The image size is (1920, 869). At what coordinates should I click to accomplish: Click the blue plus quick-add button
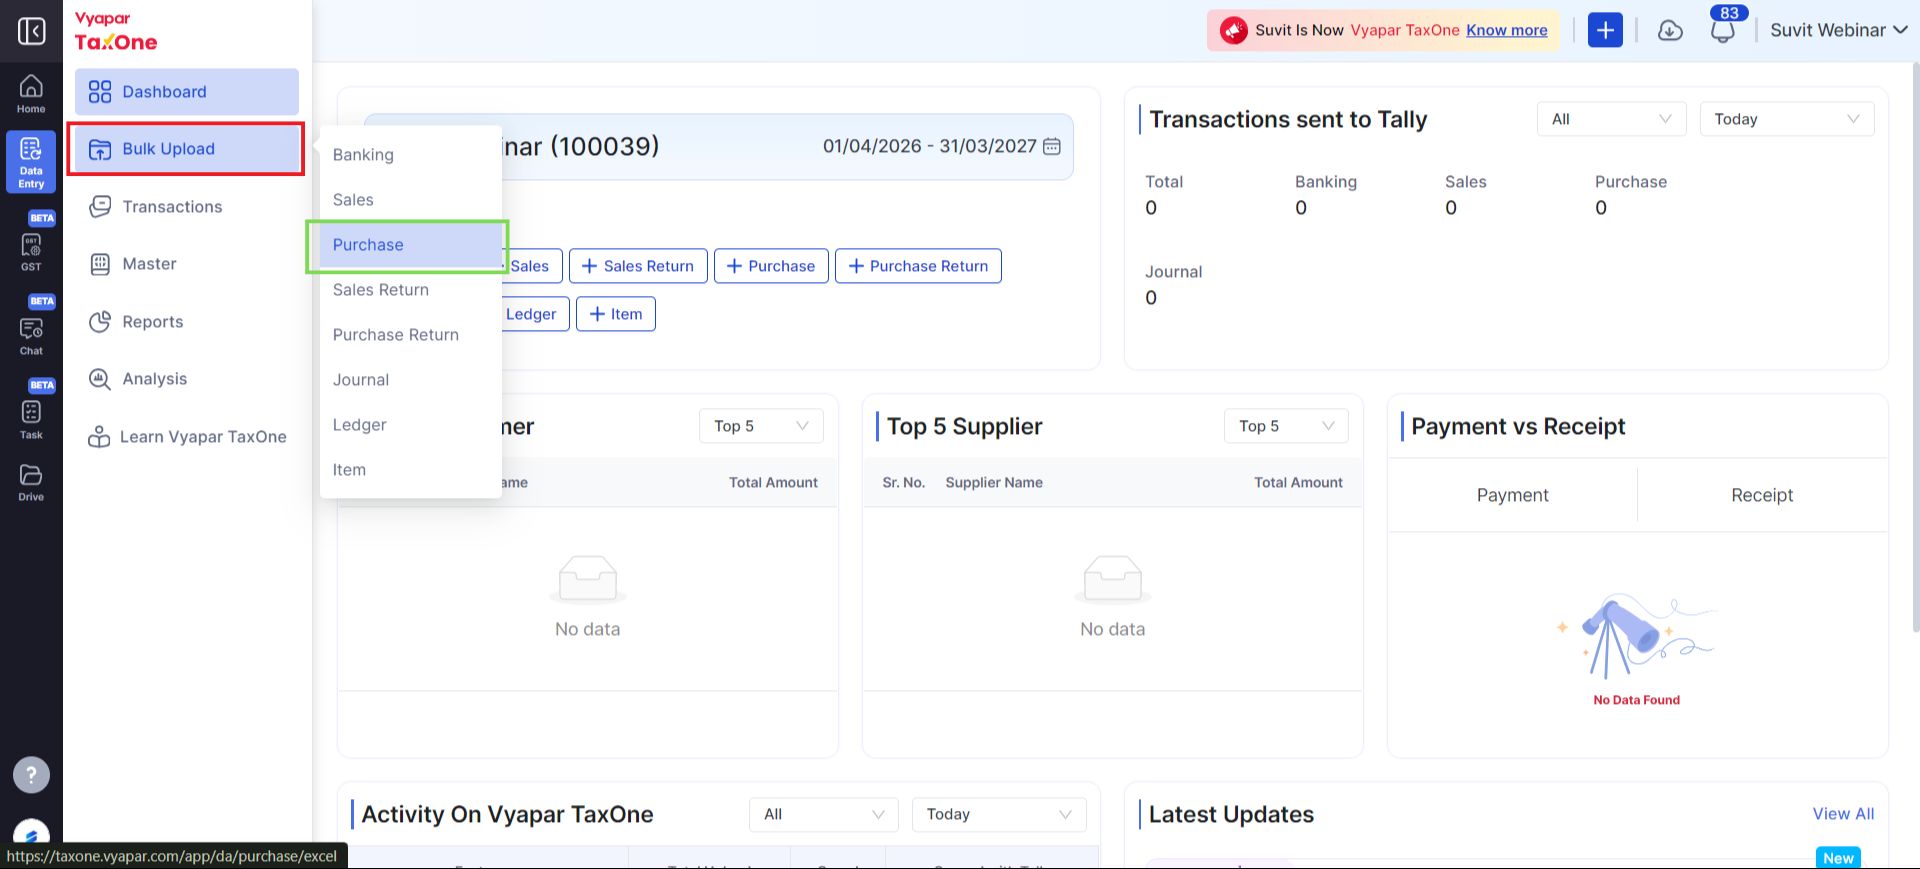click(1605, 30)
